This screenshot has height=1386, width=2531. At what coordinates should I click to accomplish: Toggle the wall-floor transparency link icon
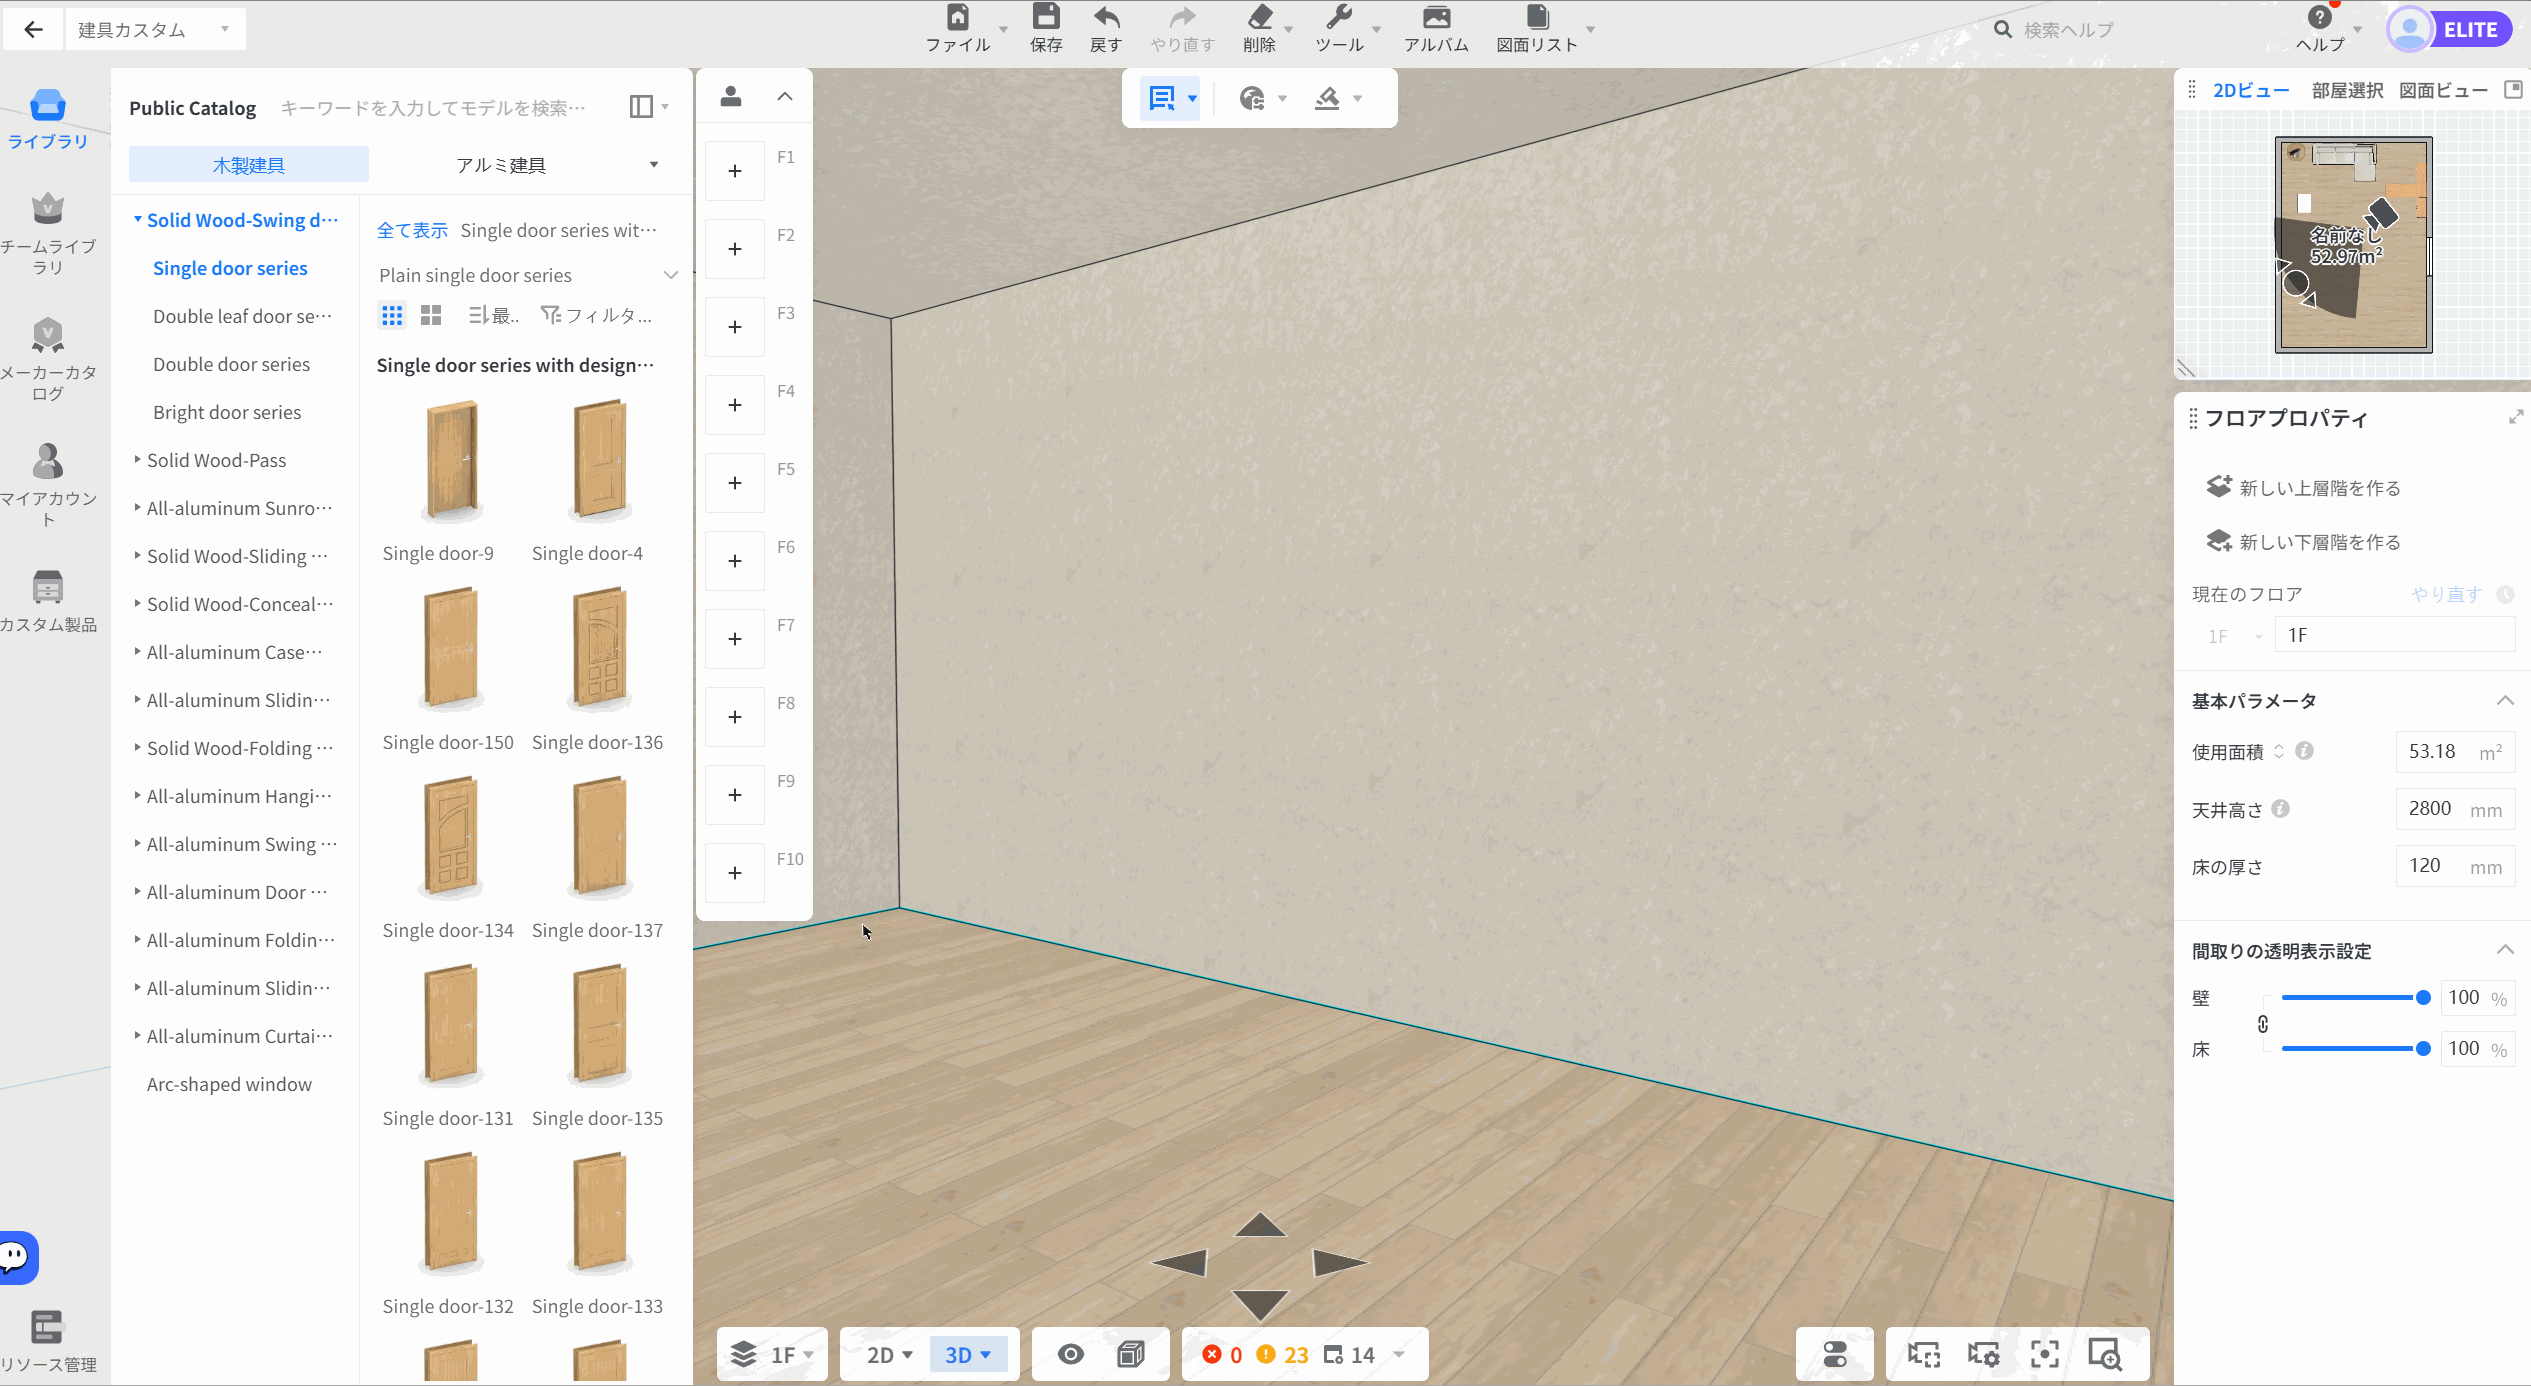(x=2263, y=1024)
